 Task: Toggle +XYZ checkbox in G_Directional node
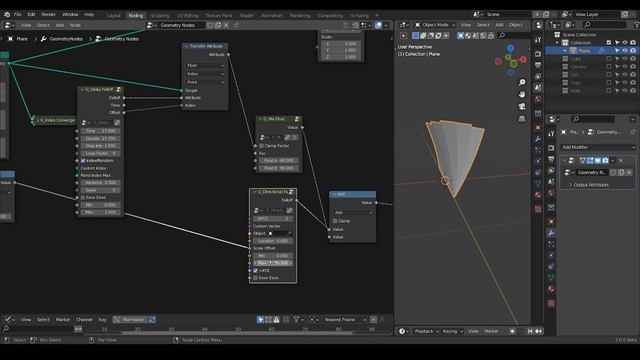[x=256, y=270]
